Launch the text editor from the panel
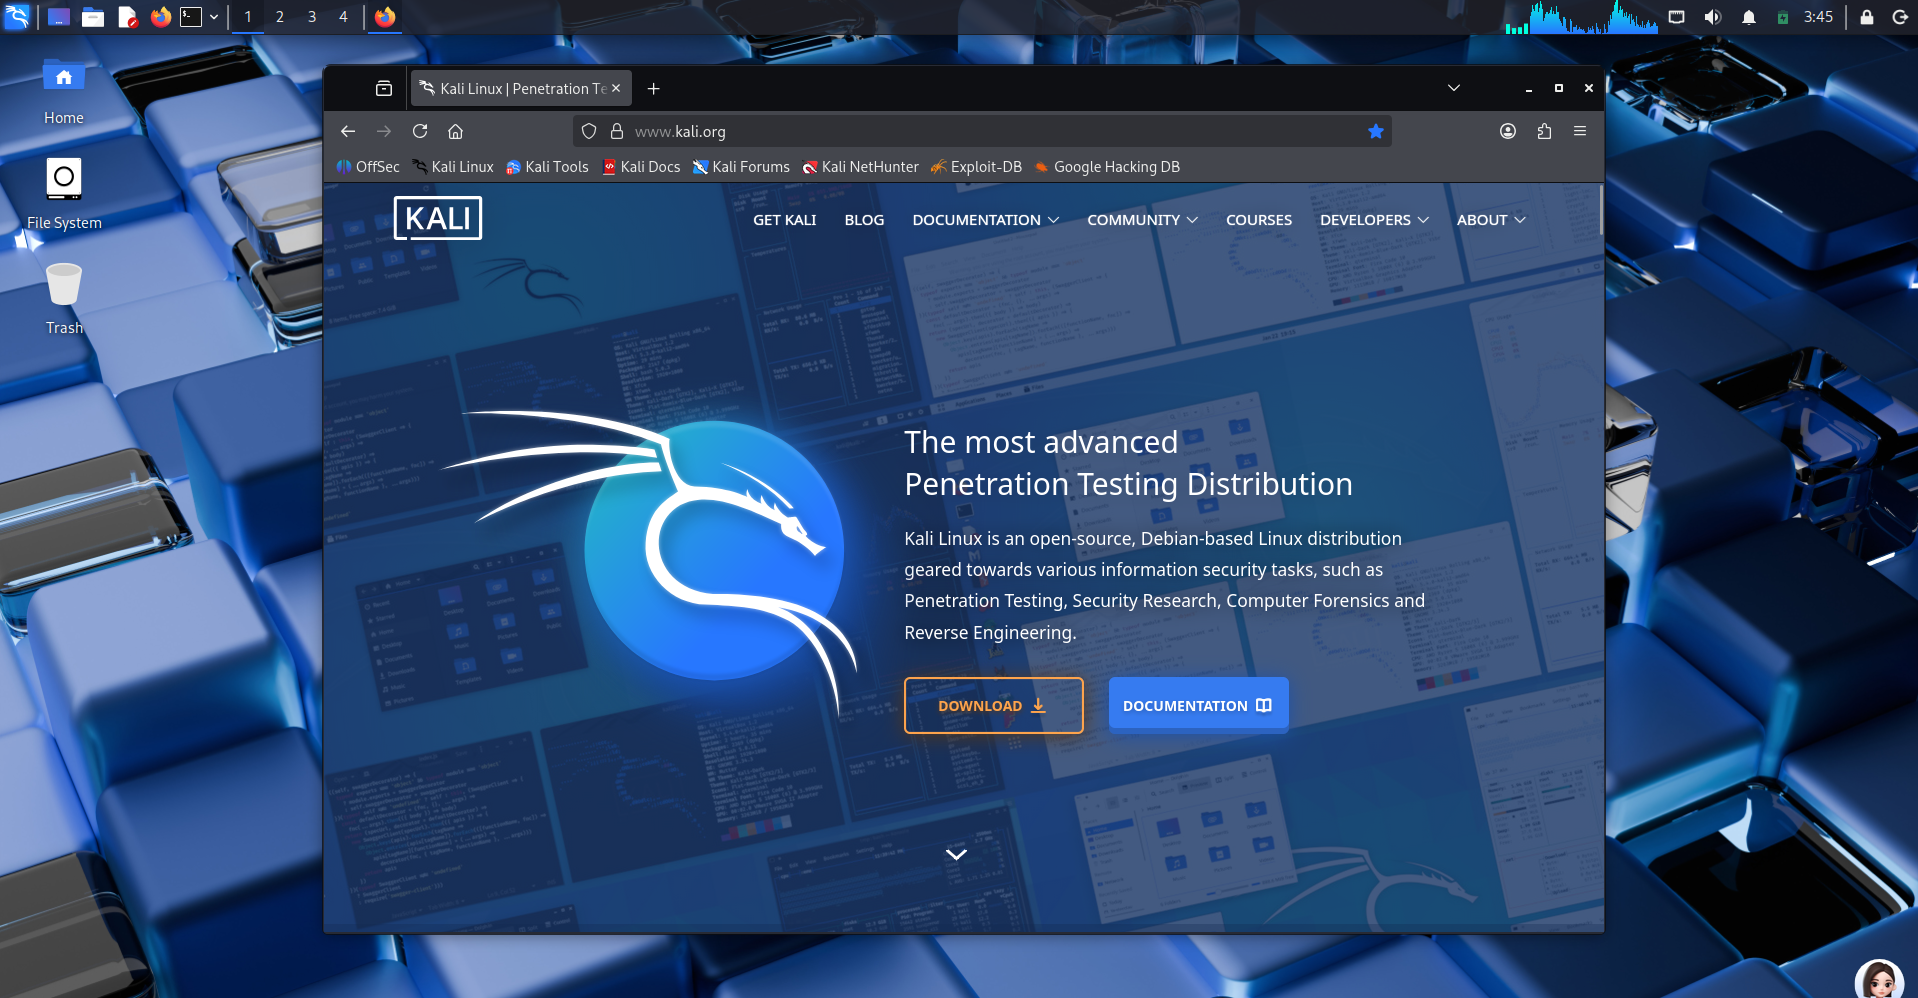The height and width of the screenshot is (998, 1918). tap(127, 17)
